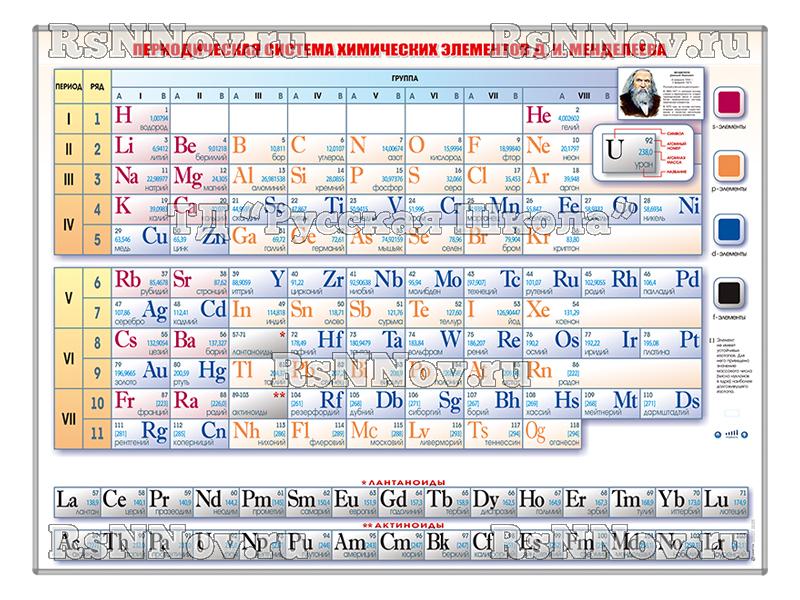Click the copper Cu element cell
Screen dimensions: 800x600
pyautogui.click(x=141, y=239)
